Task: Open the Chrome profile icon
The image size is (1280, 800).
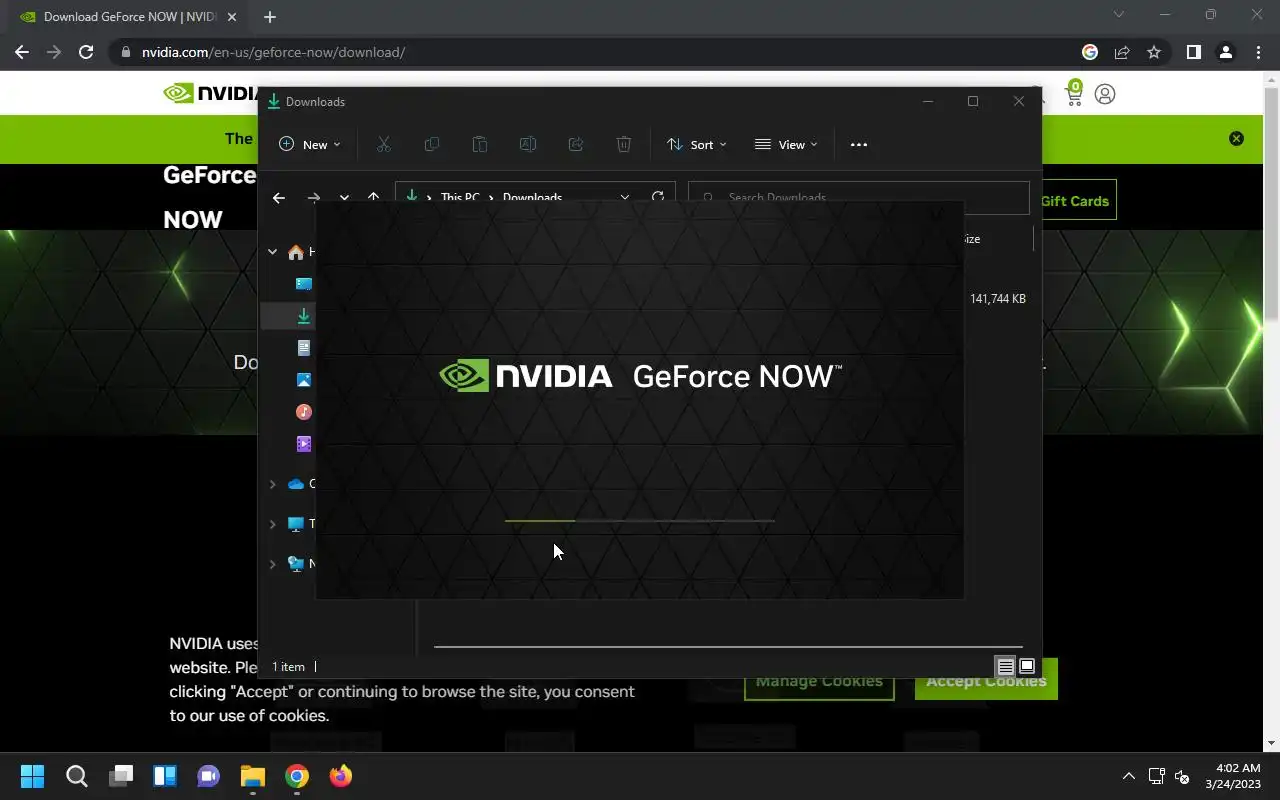Action: (1226, 52)
